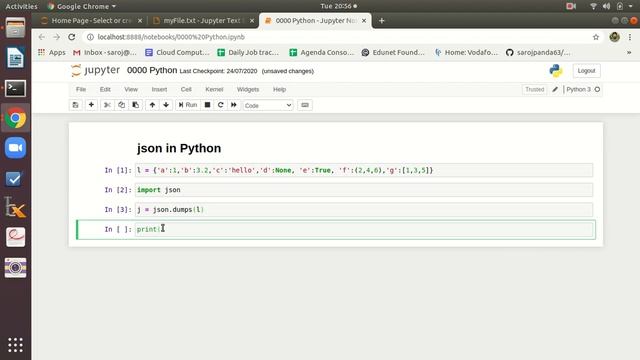Screen dimensions: 640x360
Task: Restart kernel and run all with fast-forward icon
Action: click(234, 105)
